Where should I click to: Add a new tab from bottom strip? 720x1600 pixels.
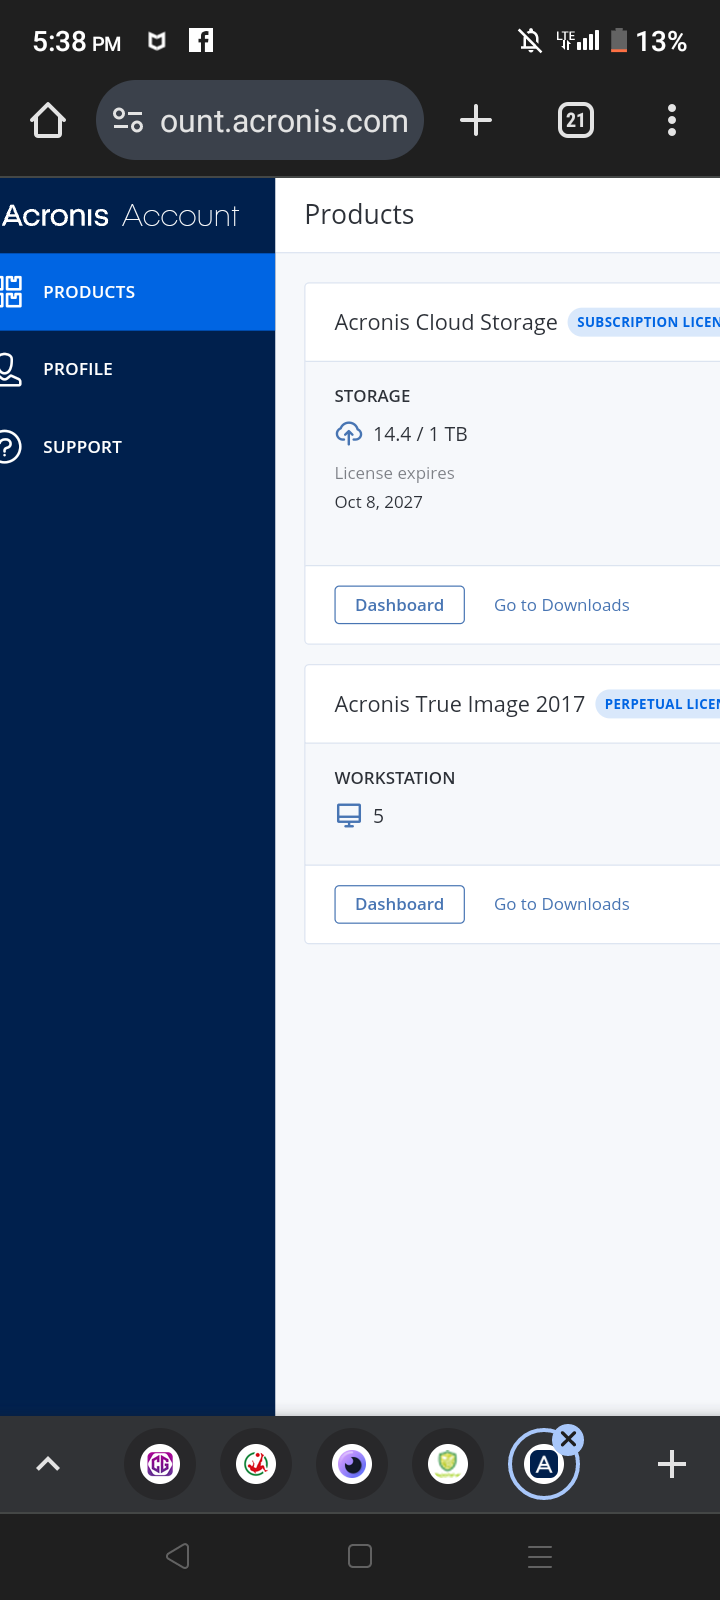(672, 1464)
